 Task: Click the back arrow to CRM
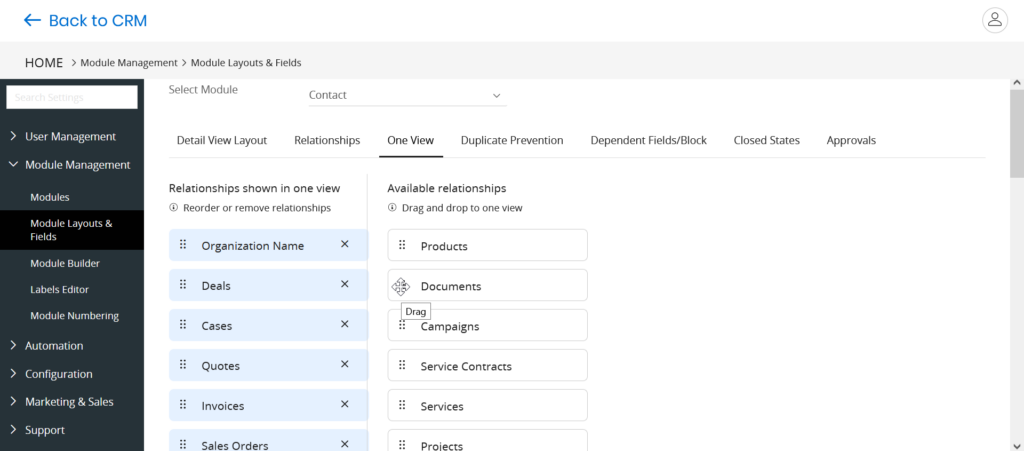[x=33, y=20]
